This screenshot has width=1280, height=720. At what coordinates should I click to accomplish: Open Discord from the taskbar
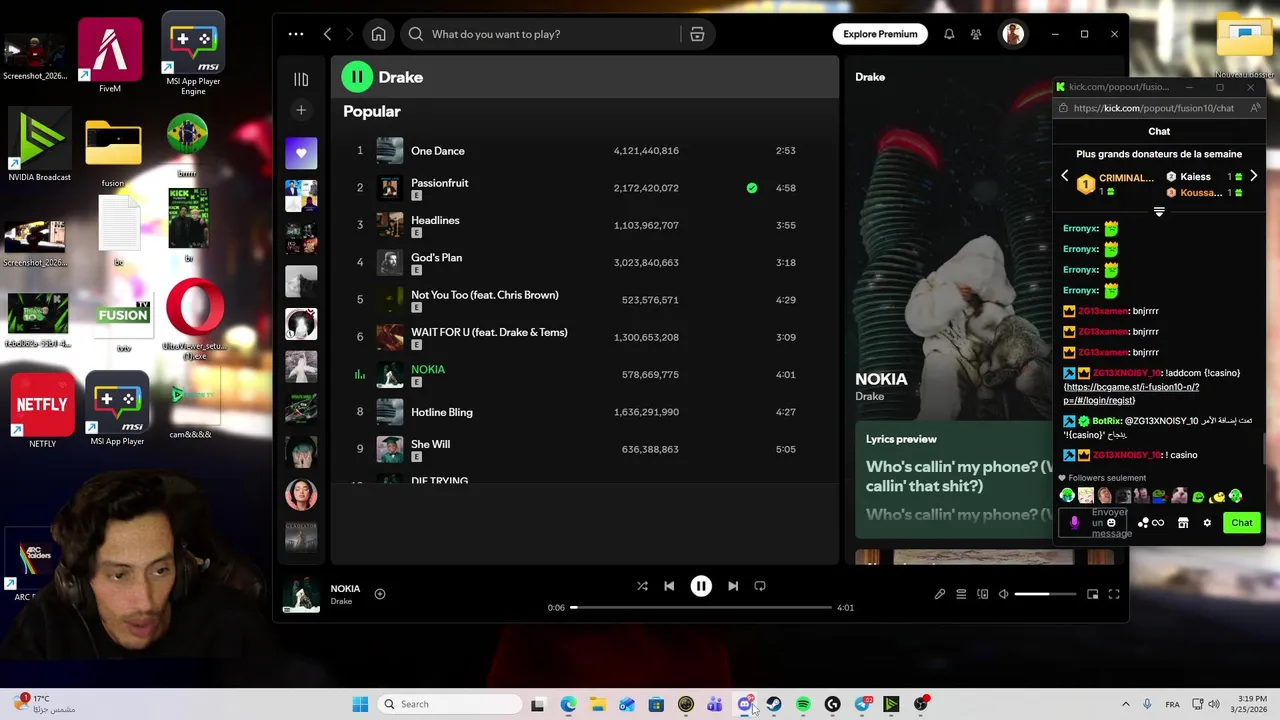(744, 704)
